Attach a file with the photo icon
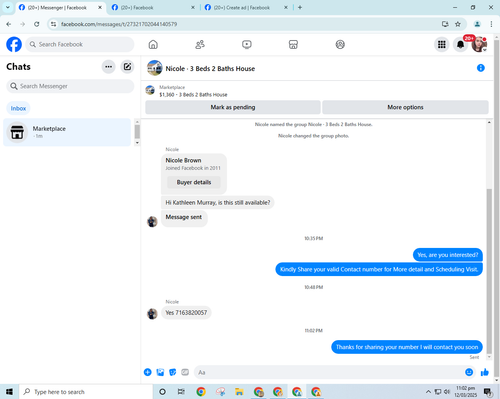The image size is (500, 399). [160, 372]
